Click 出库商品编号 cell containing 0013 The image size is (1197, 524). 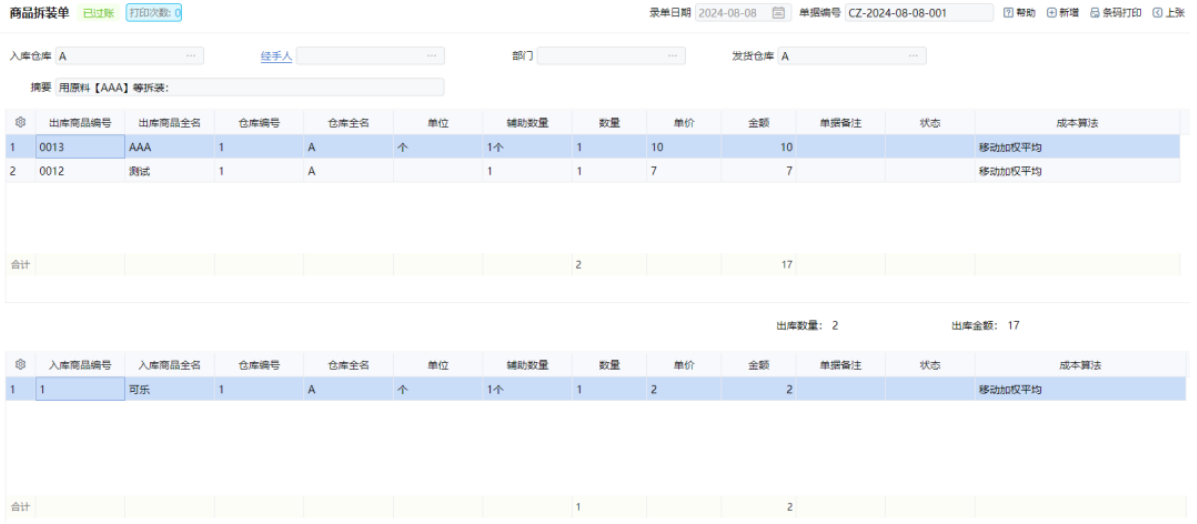[80, 147]
